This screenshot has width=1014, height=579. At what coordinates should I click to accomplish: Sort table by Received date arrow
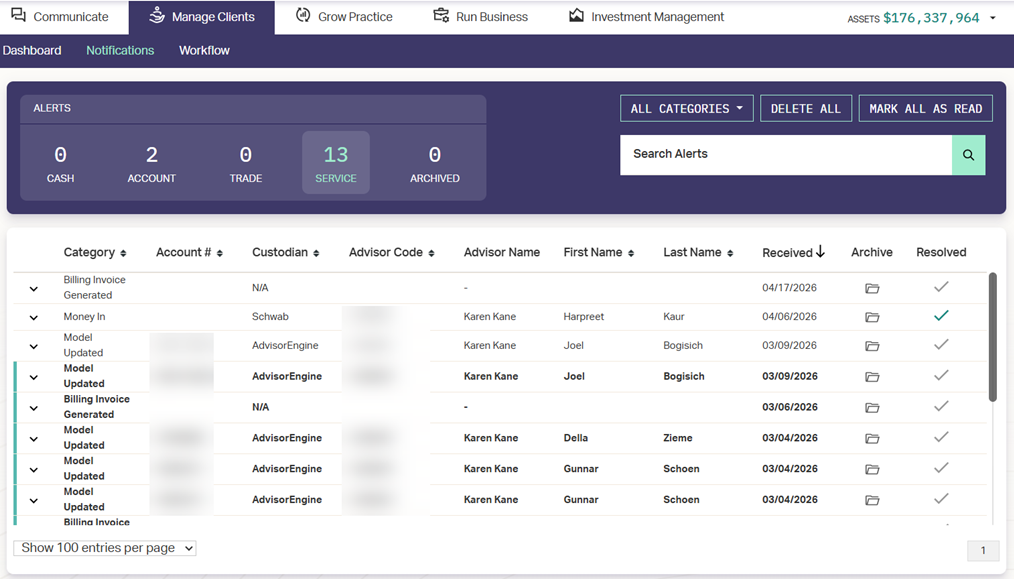820,252
